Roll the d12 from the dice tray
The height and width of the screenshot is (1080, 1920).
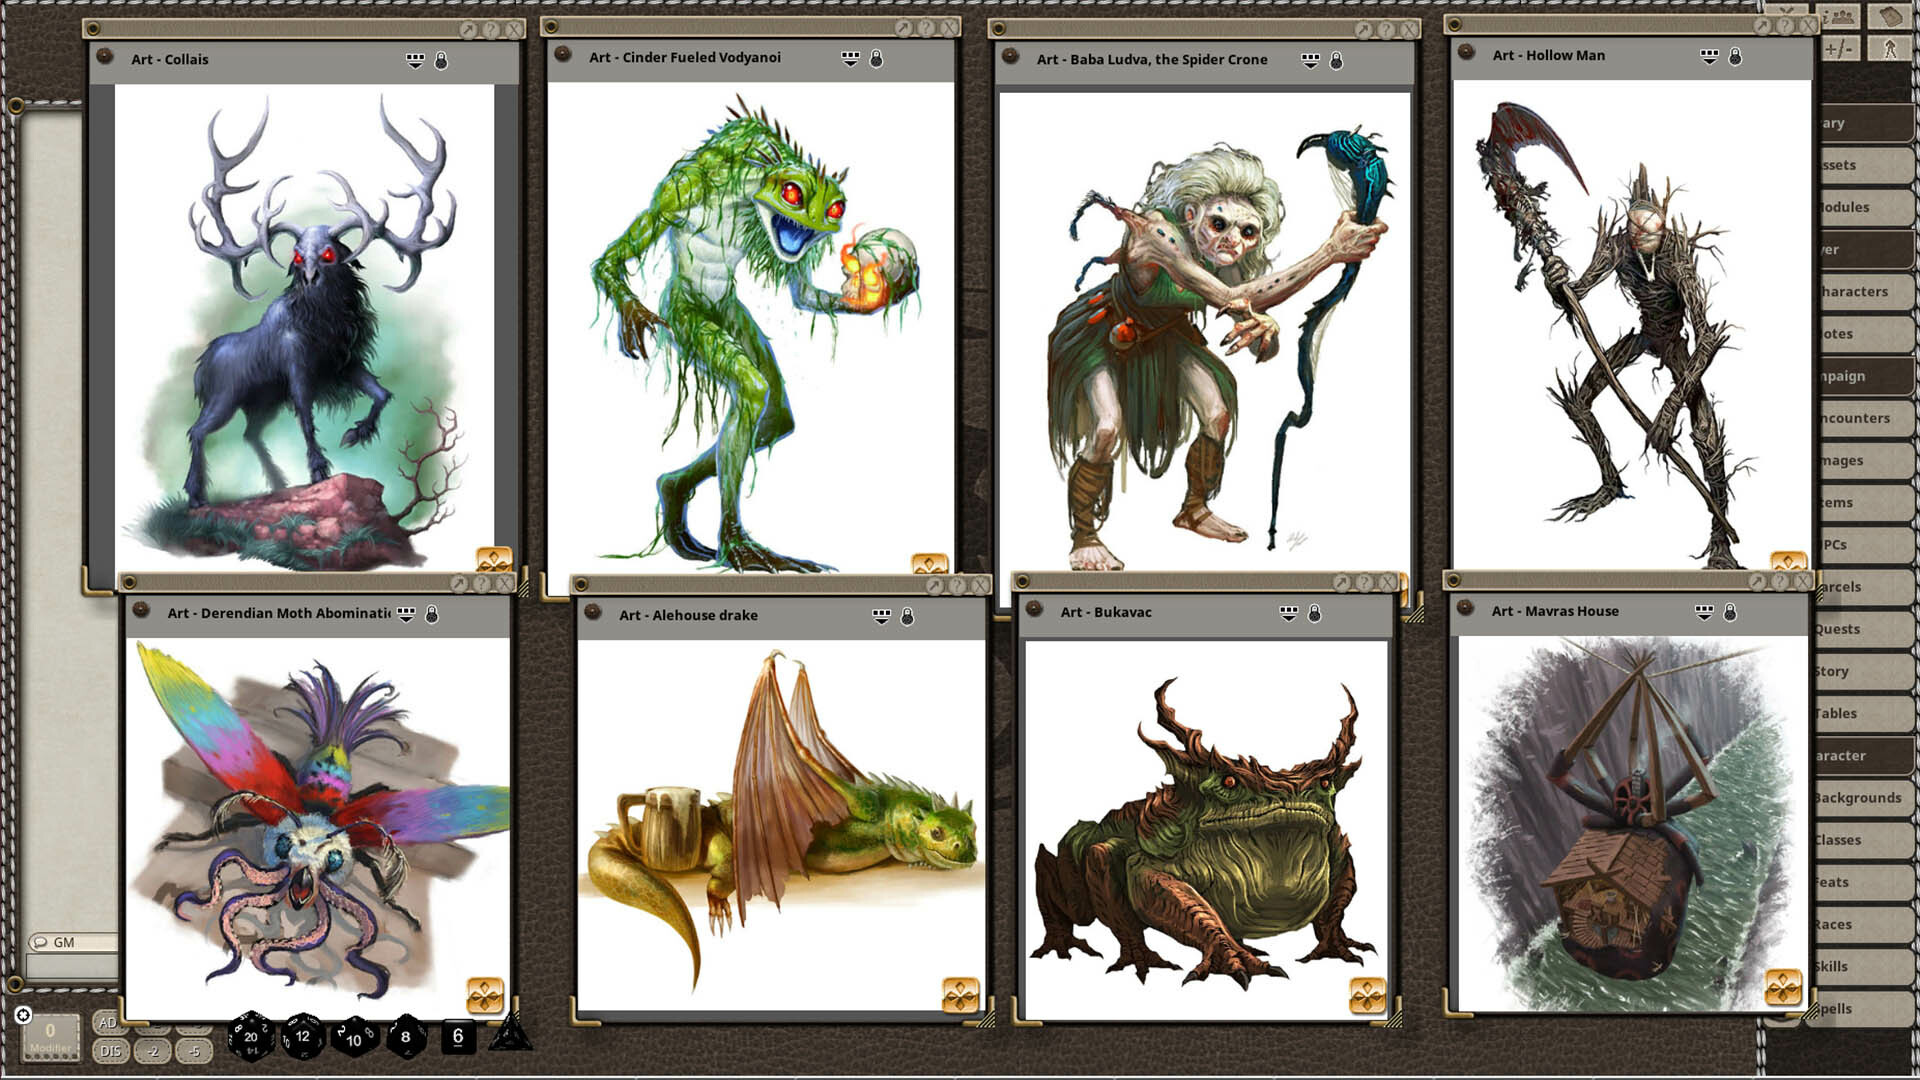click(302, 1037)
